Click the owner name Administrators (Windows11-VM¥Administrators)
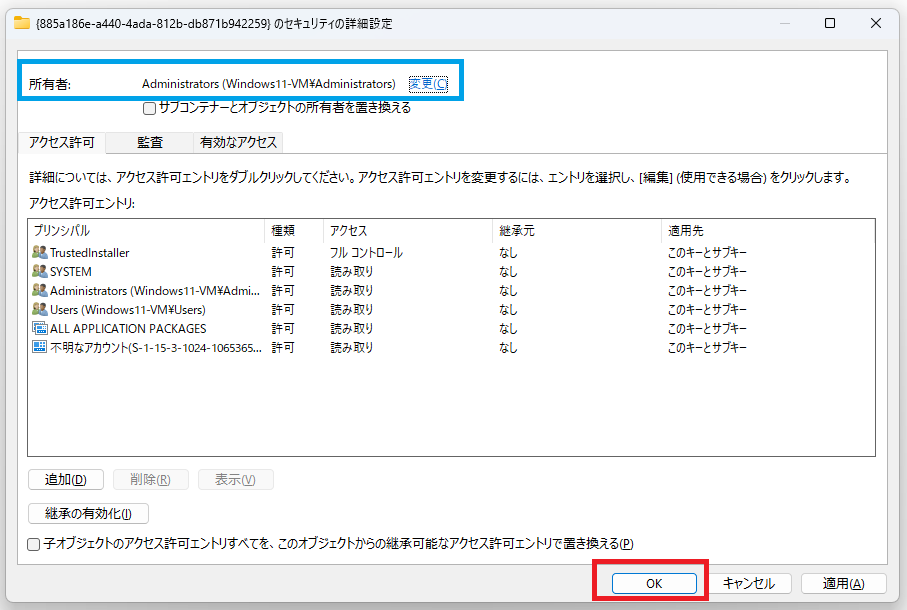The image size is (907, 610). [x=269, y=84]
